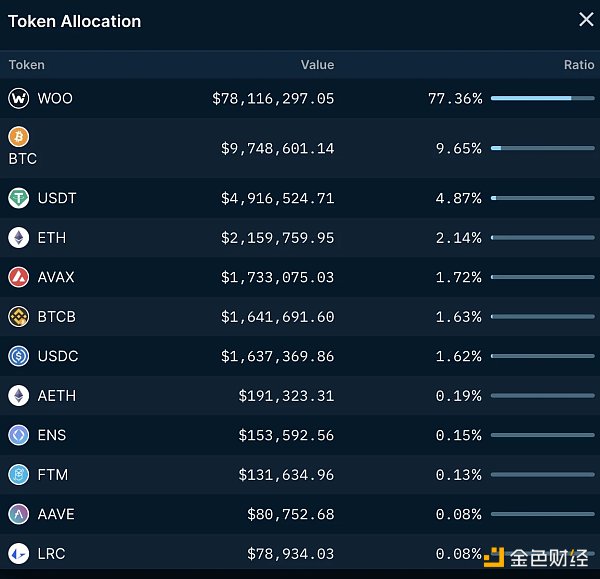Click the FTM Fantom icon
Image resolution: width=600 pixels, height=579 pixels.
[19, 475]
